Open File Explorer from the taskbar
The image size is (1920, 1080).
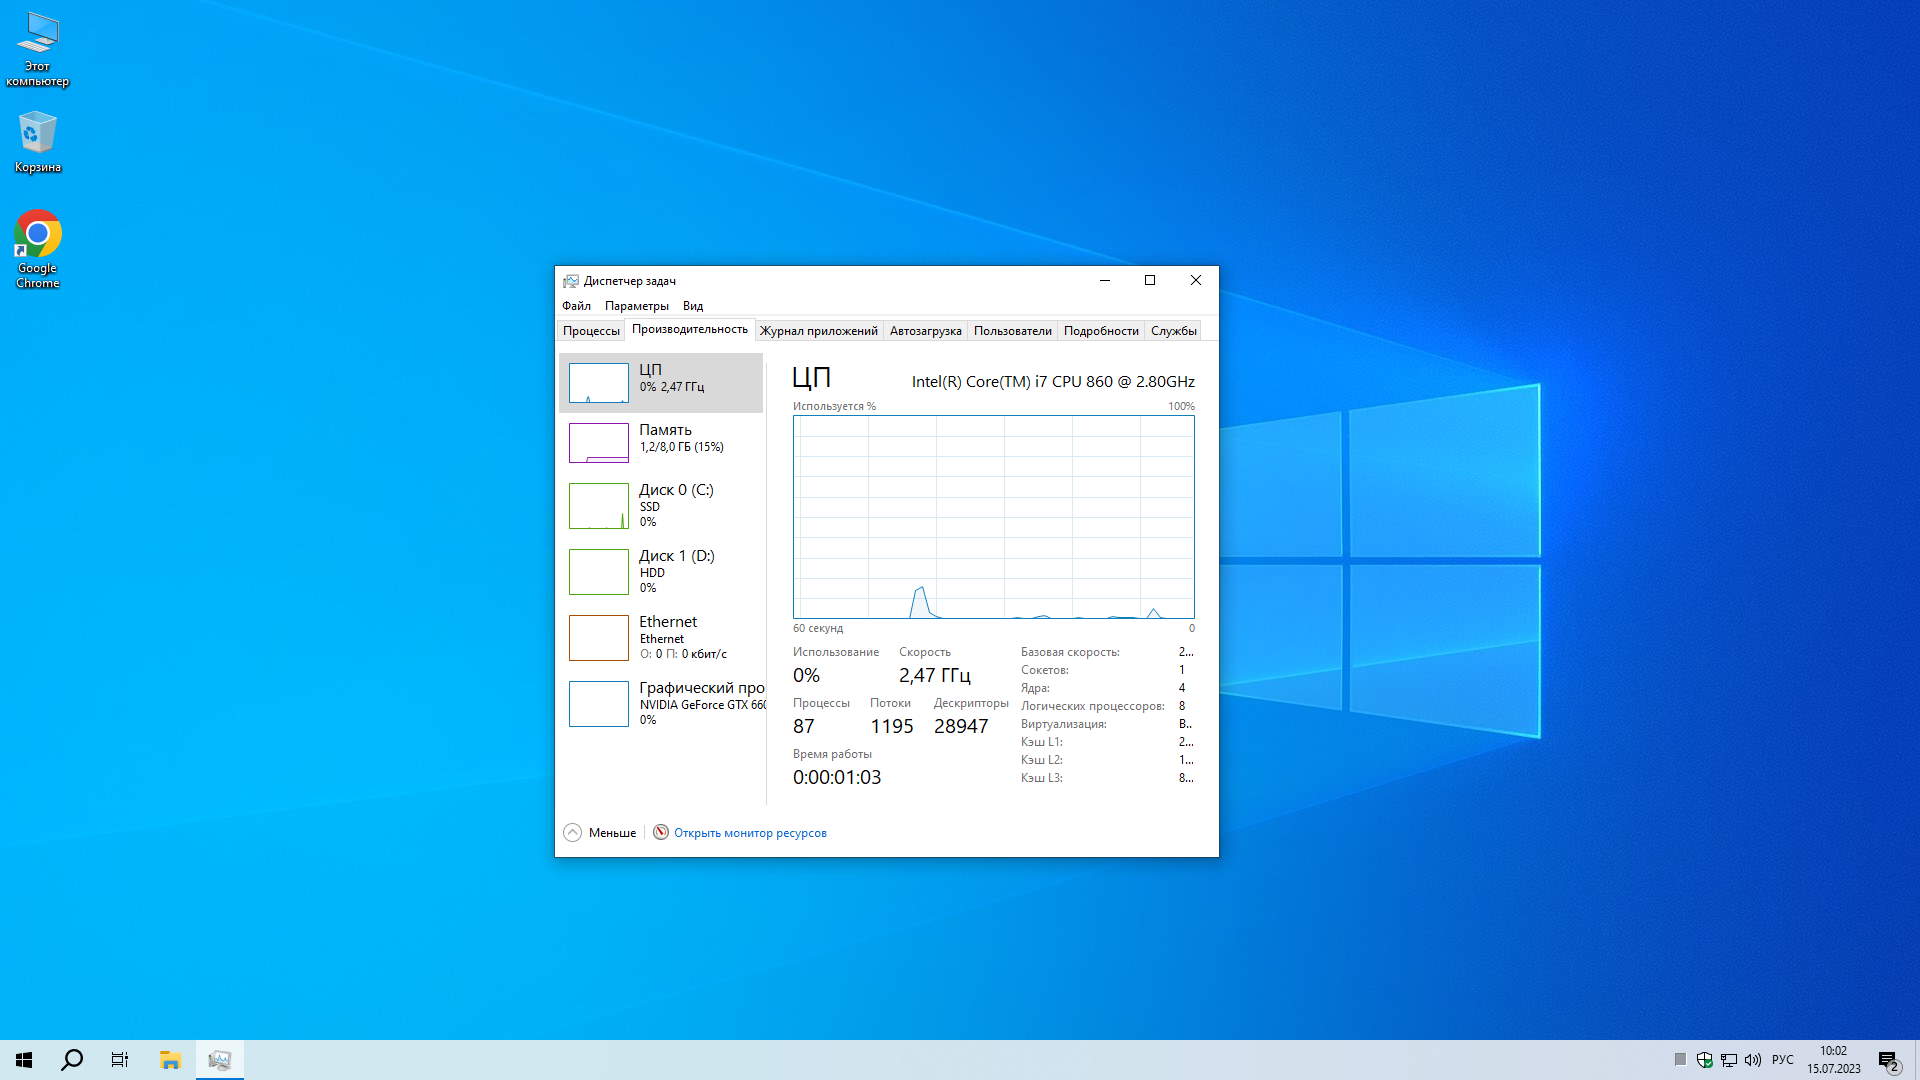point(170,1060)
